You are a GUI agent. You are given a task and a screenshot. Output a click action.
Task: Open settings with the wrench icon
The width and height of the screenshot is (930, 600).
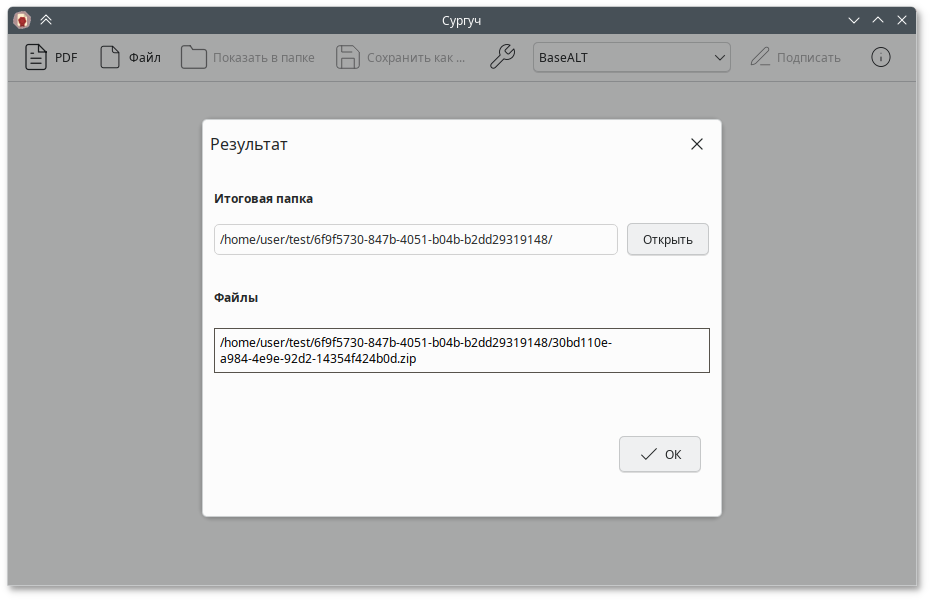(502, 58)
